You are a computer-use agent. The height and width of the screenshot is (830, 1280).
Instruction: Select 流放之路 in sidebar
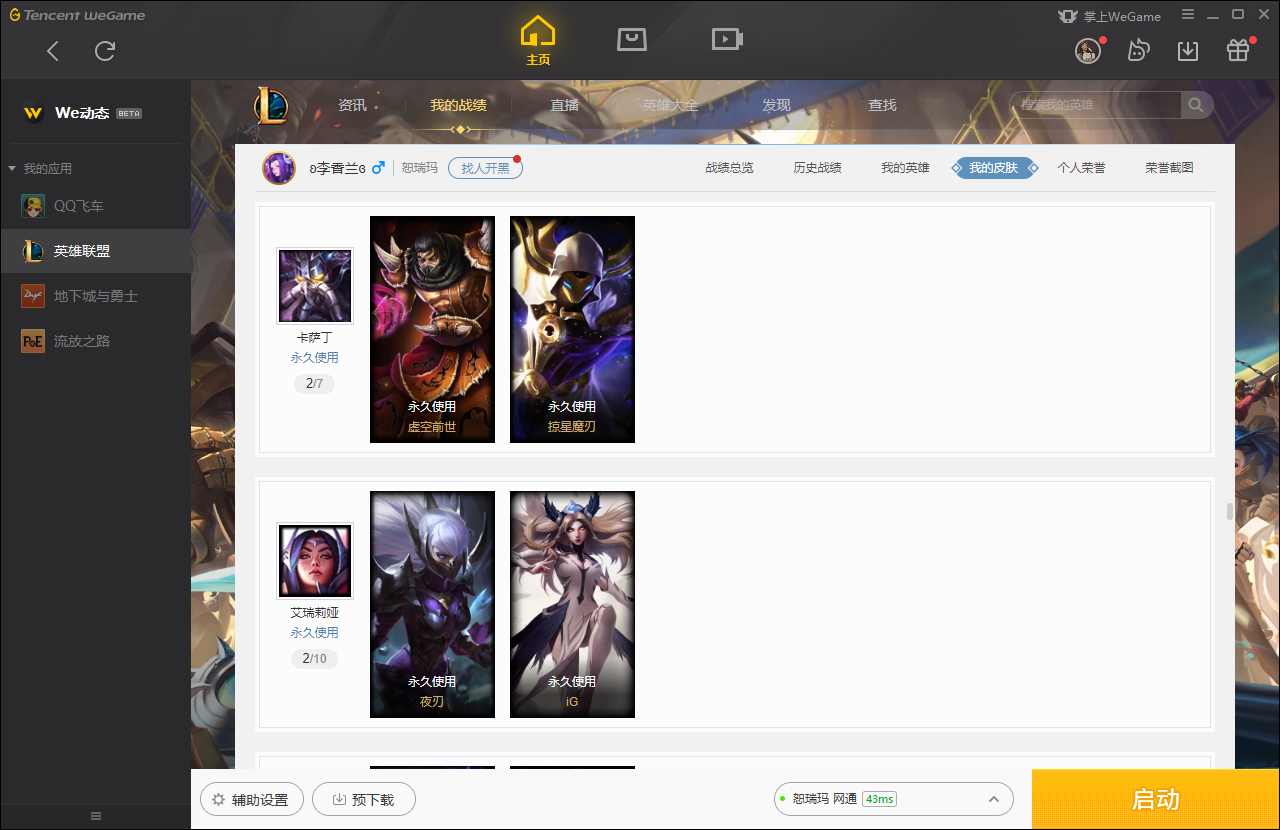tap(95, 341)
